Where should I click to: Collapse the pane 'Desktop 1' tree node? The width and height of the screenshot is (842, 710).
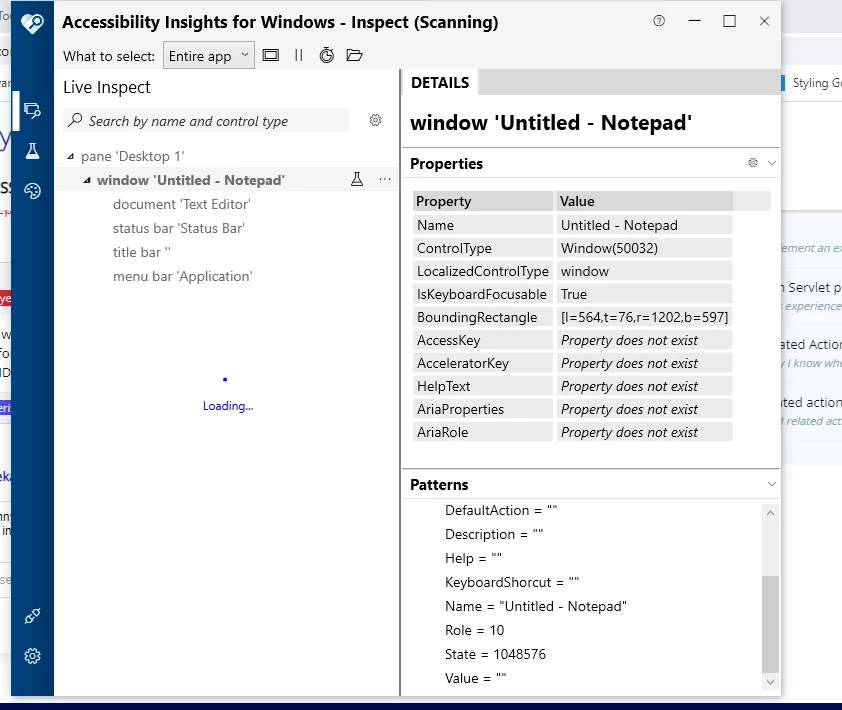coord(70,156)
